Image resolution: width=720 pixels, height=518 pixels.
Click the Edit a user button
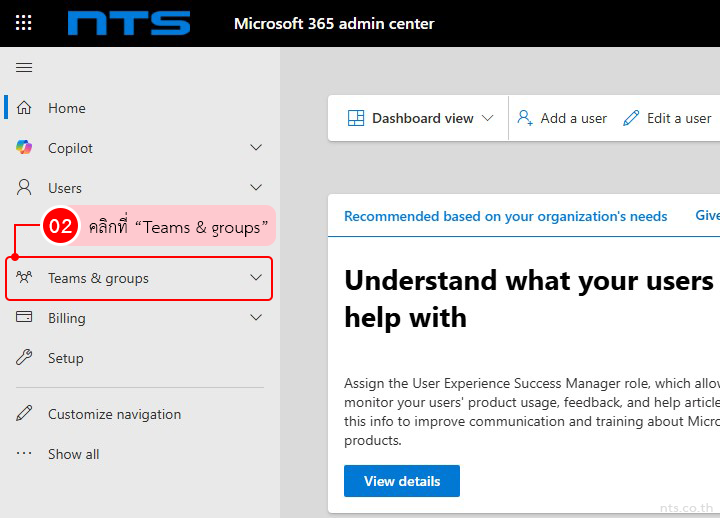pyautogui.click(x=667, y=118)
